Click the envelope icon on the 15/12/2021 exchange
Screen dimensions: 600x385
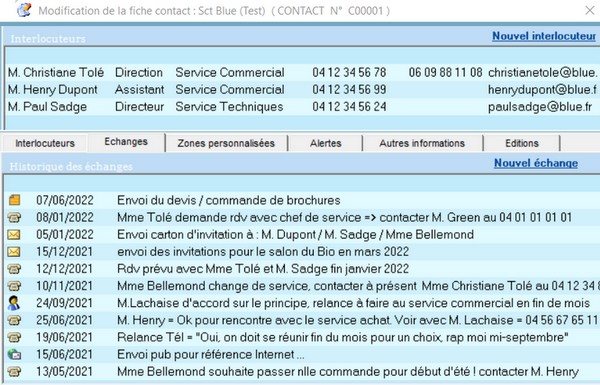(14, 251)
